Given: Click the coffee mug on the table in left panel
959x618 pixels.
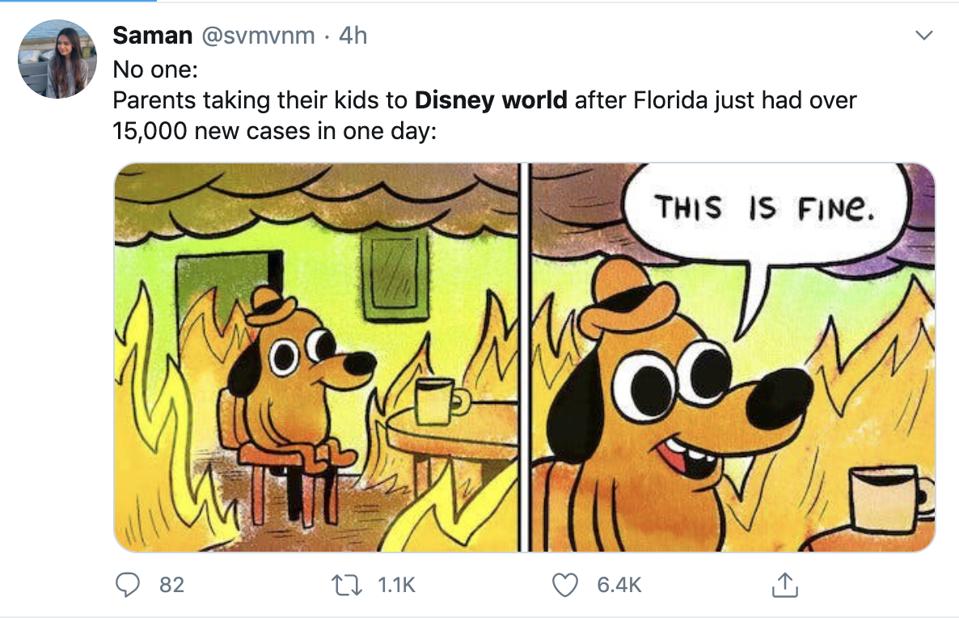Looking at the screenshot, I should (x=437, y=400).
